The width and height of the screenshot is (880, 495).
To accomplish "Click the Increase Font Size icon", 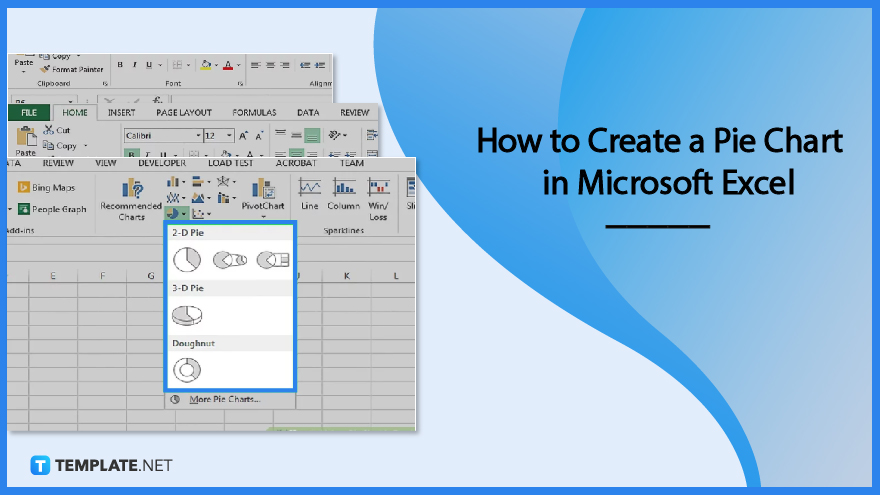I will [x=244, y=136].
